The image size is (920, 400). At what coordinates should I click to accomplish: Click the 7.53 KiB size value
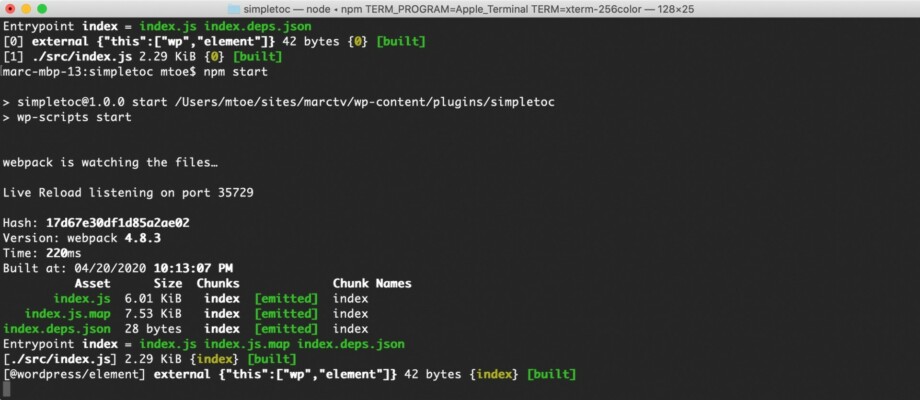pyautogui.click(x=153, y=314)
